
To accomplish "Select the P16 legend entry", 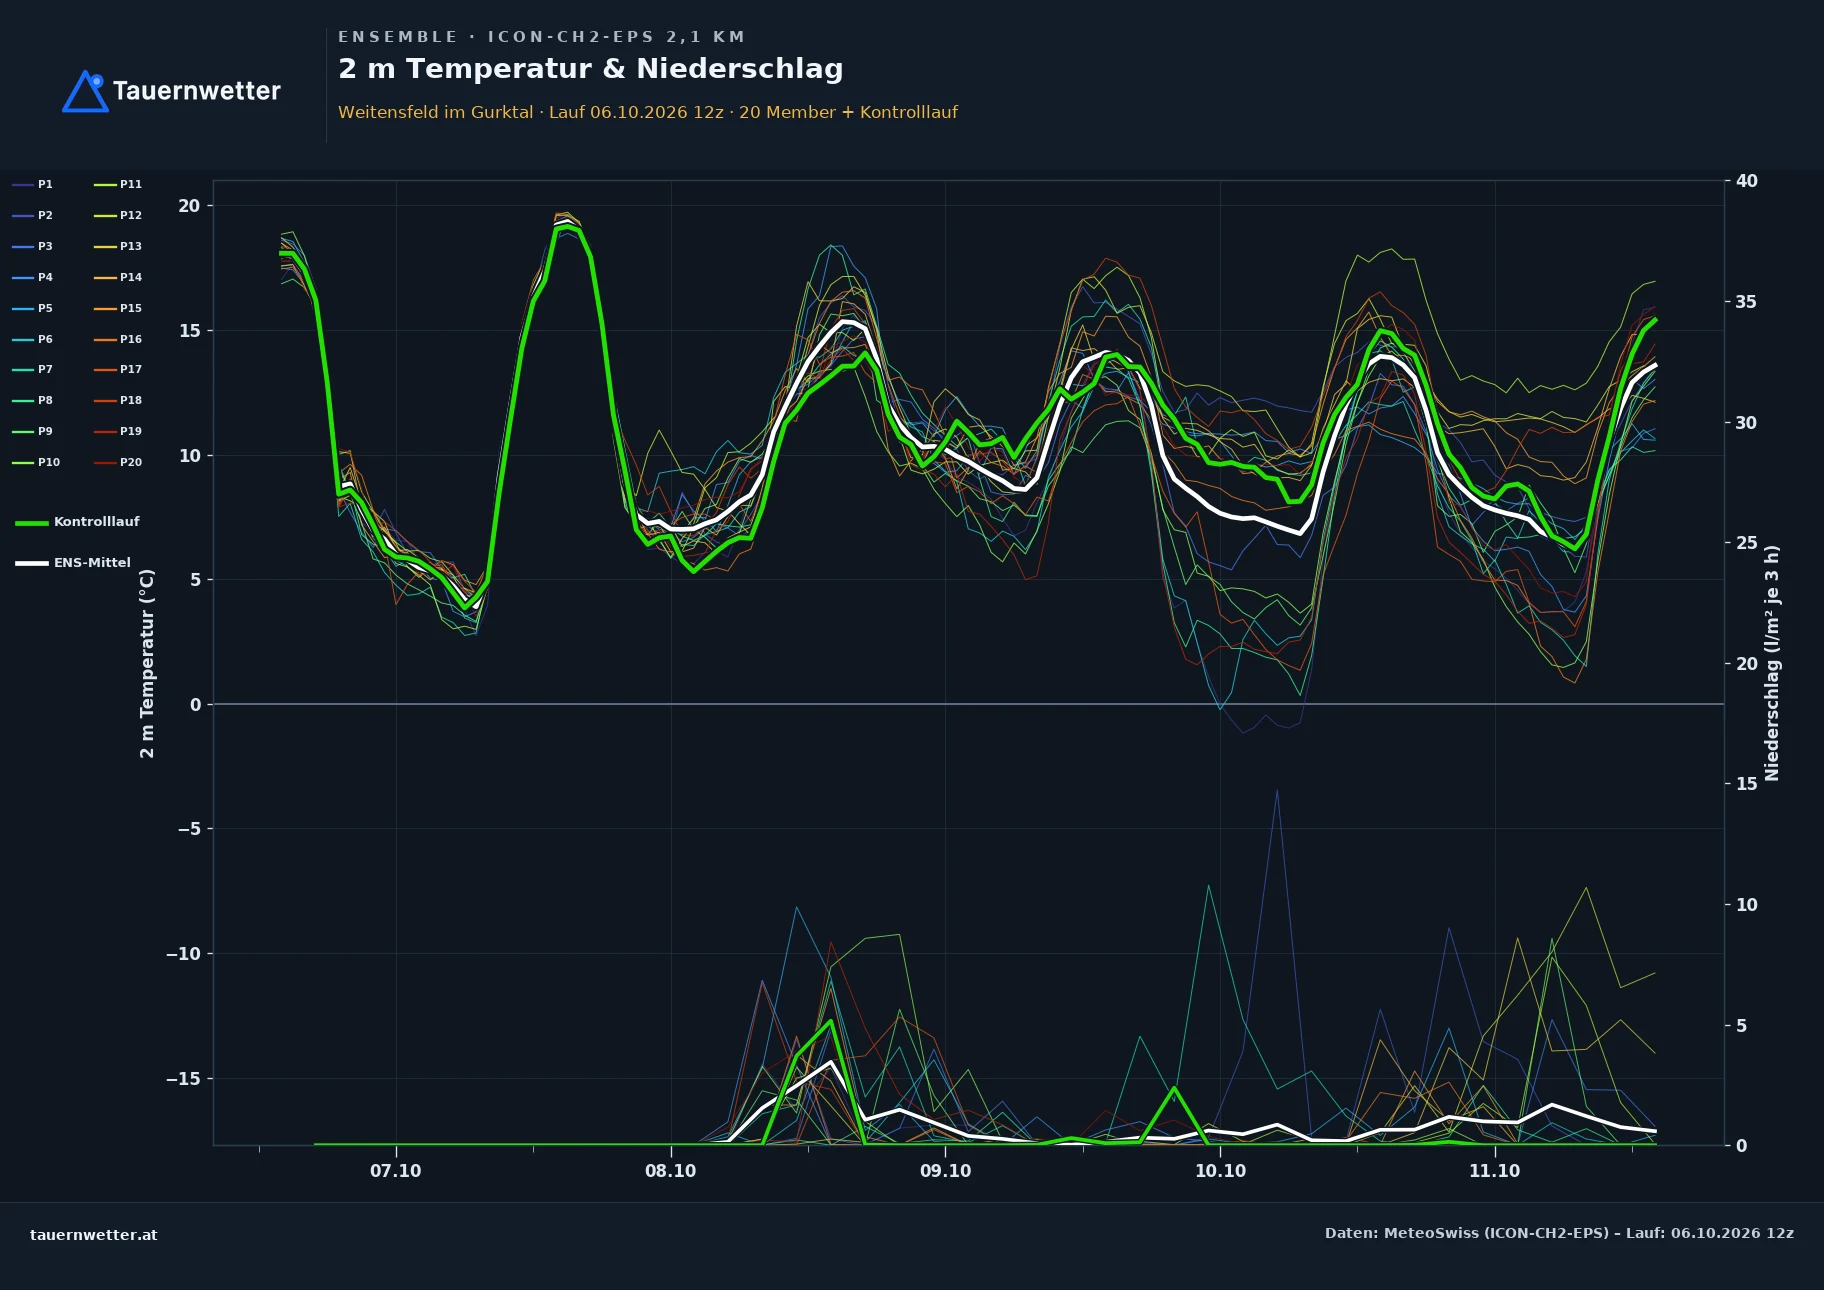I will point(118,339).
